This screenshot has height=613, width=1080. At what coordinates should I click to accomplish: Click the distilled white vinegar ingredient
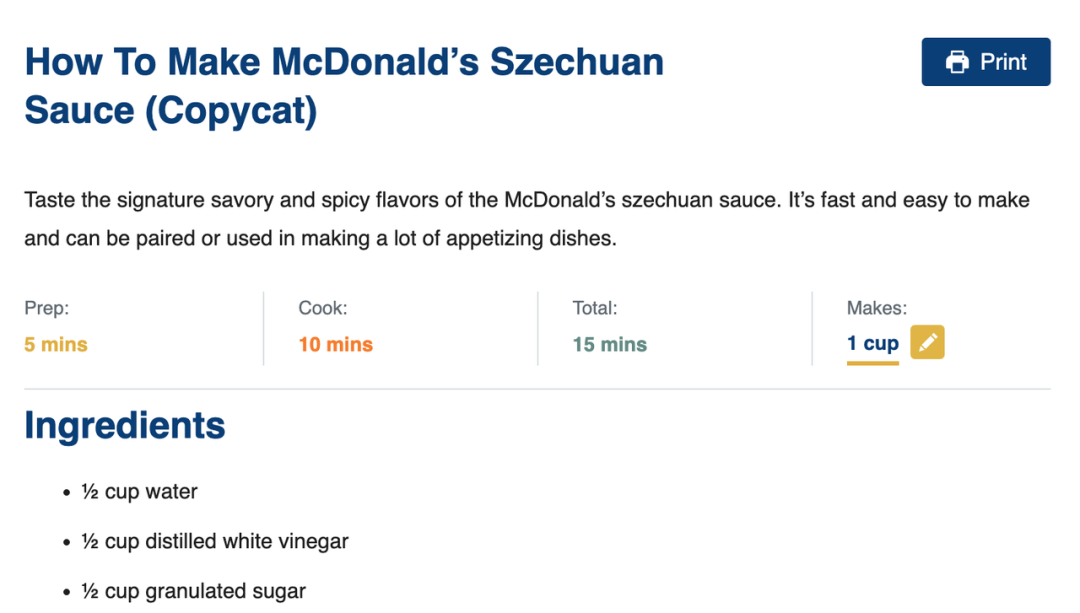point(215,541)
